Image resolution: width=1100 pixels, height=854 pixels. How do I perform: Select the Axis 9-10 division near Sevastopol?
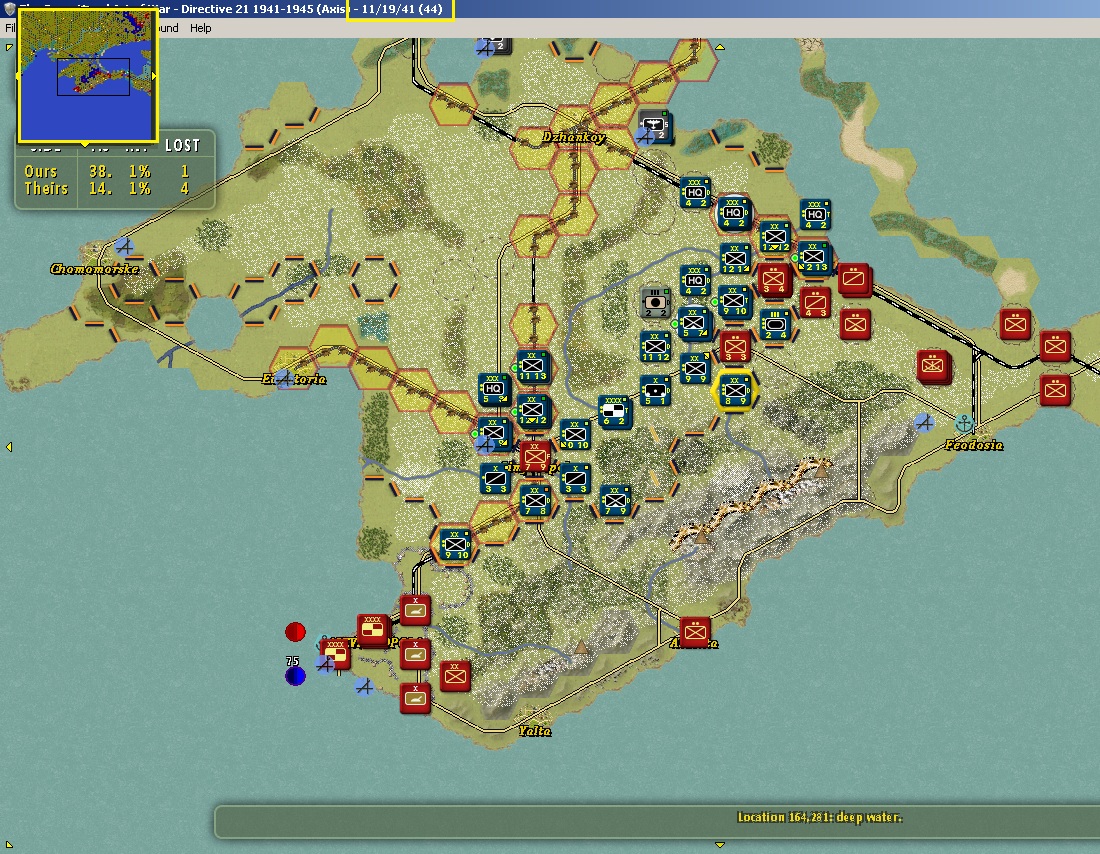(x=455, y=545)
